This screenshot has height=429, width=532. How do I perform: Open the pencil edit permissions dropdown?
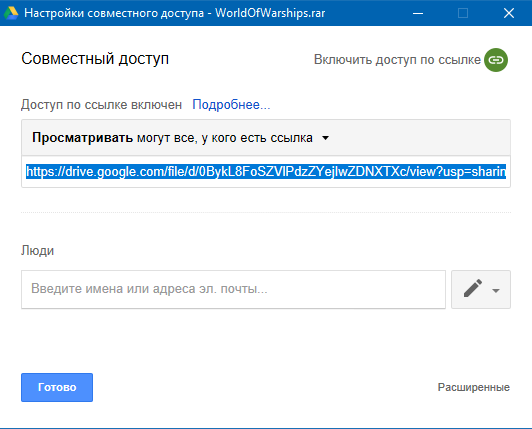pyautogui.click(x=481, y=290)
